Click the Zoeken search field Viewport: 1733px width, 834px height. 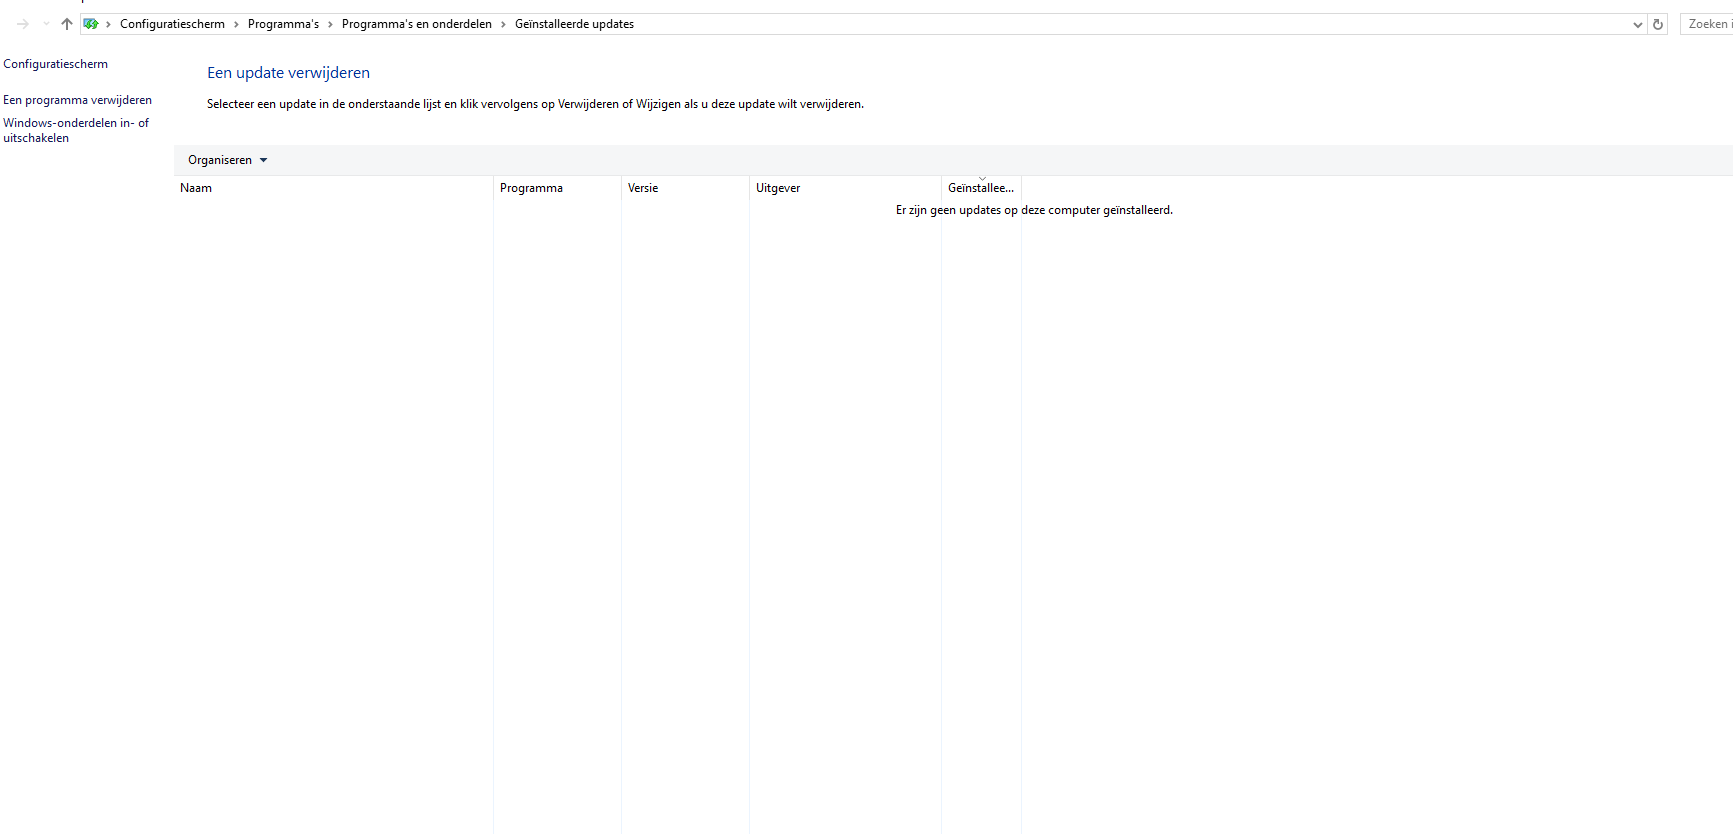pyautogui.click(x=1706, y=24)
